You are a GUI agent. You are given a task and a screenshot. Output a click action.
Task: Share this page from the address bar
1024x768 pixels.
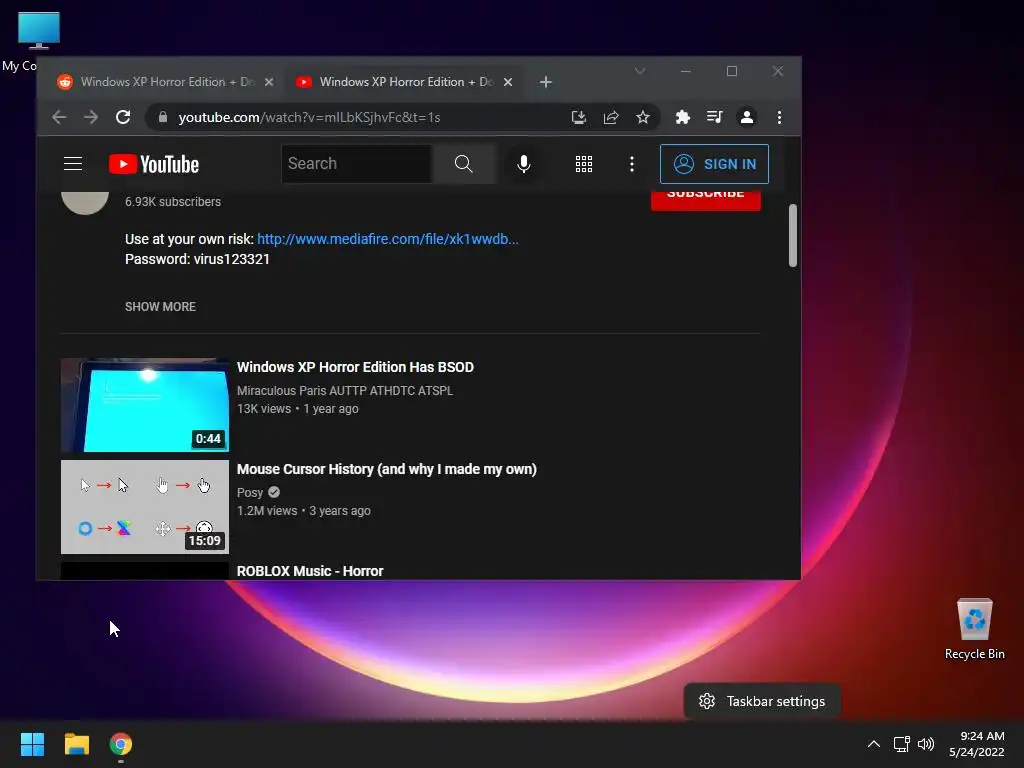click(x=611, y=117)
